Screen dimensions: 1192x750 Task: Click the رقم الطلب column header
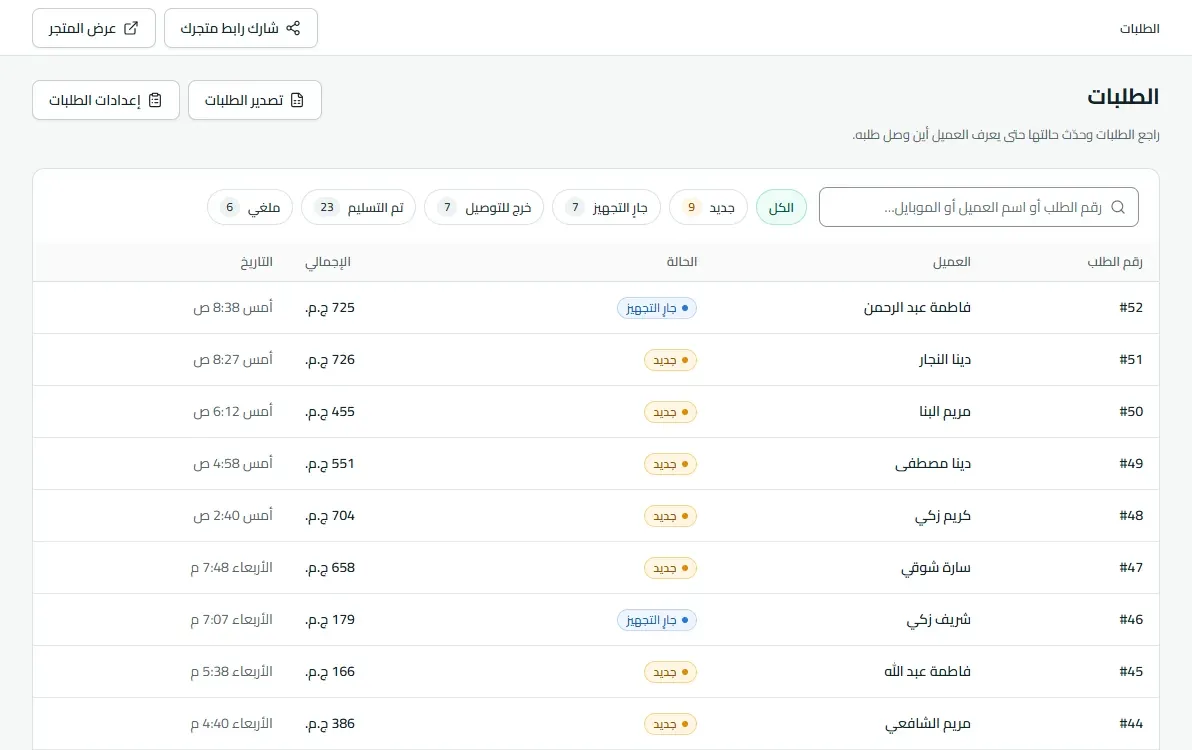coord(1114,262)
